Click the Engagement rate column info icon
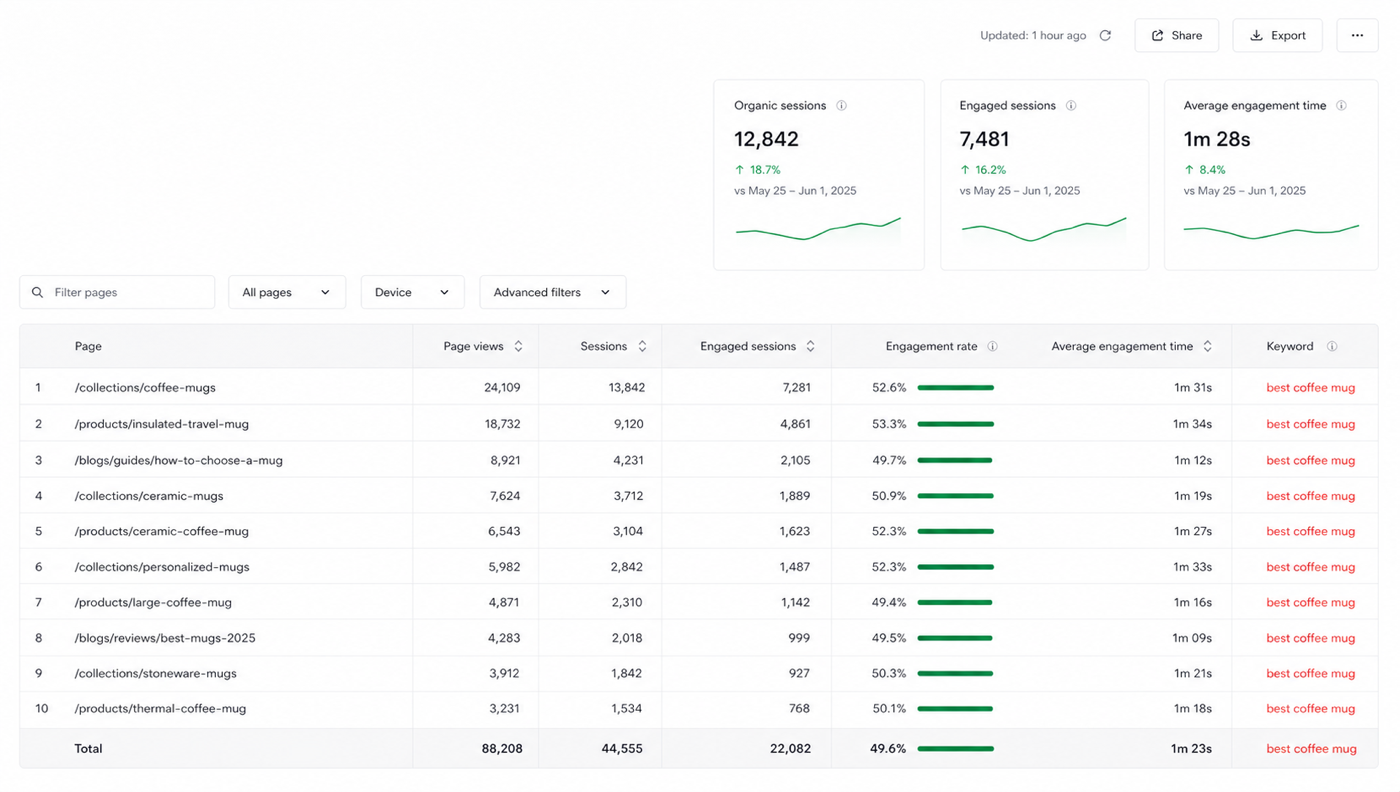Image resolution: width=1400 pixels, height=792 pixels. 992,347
